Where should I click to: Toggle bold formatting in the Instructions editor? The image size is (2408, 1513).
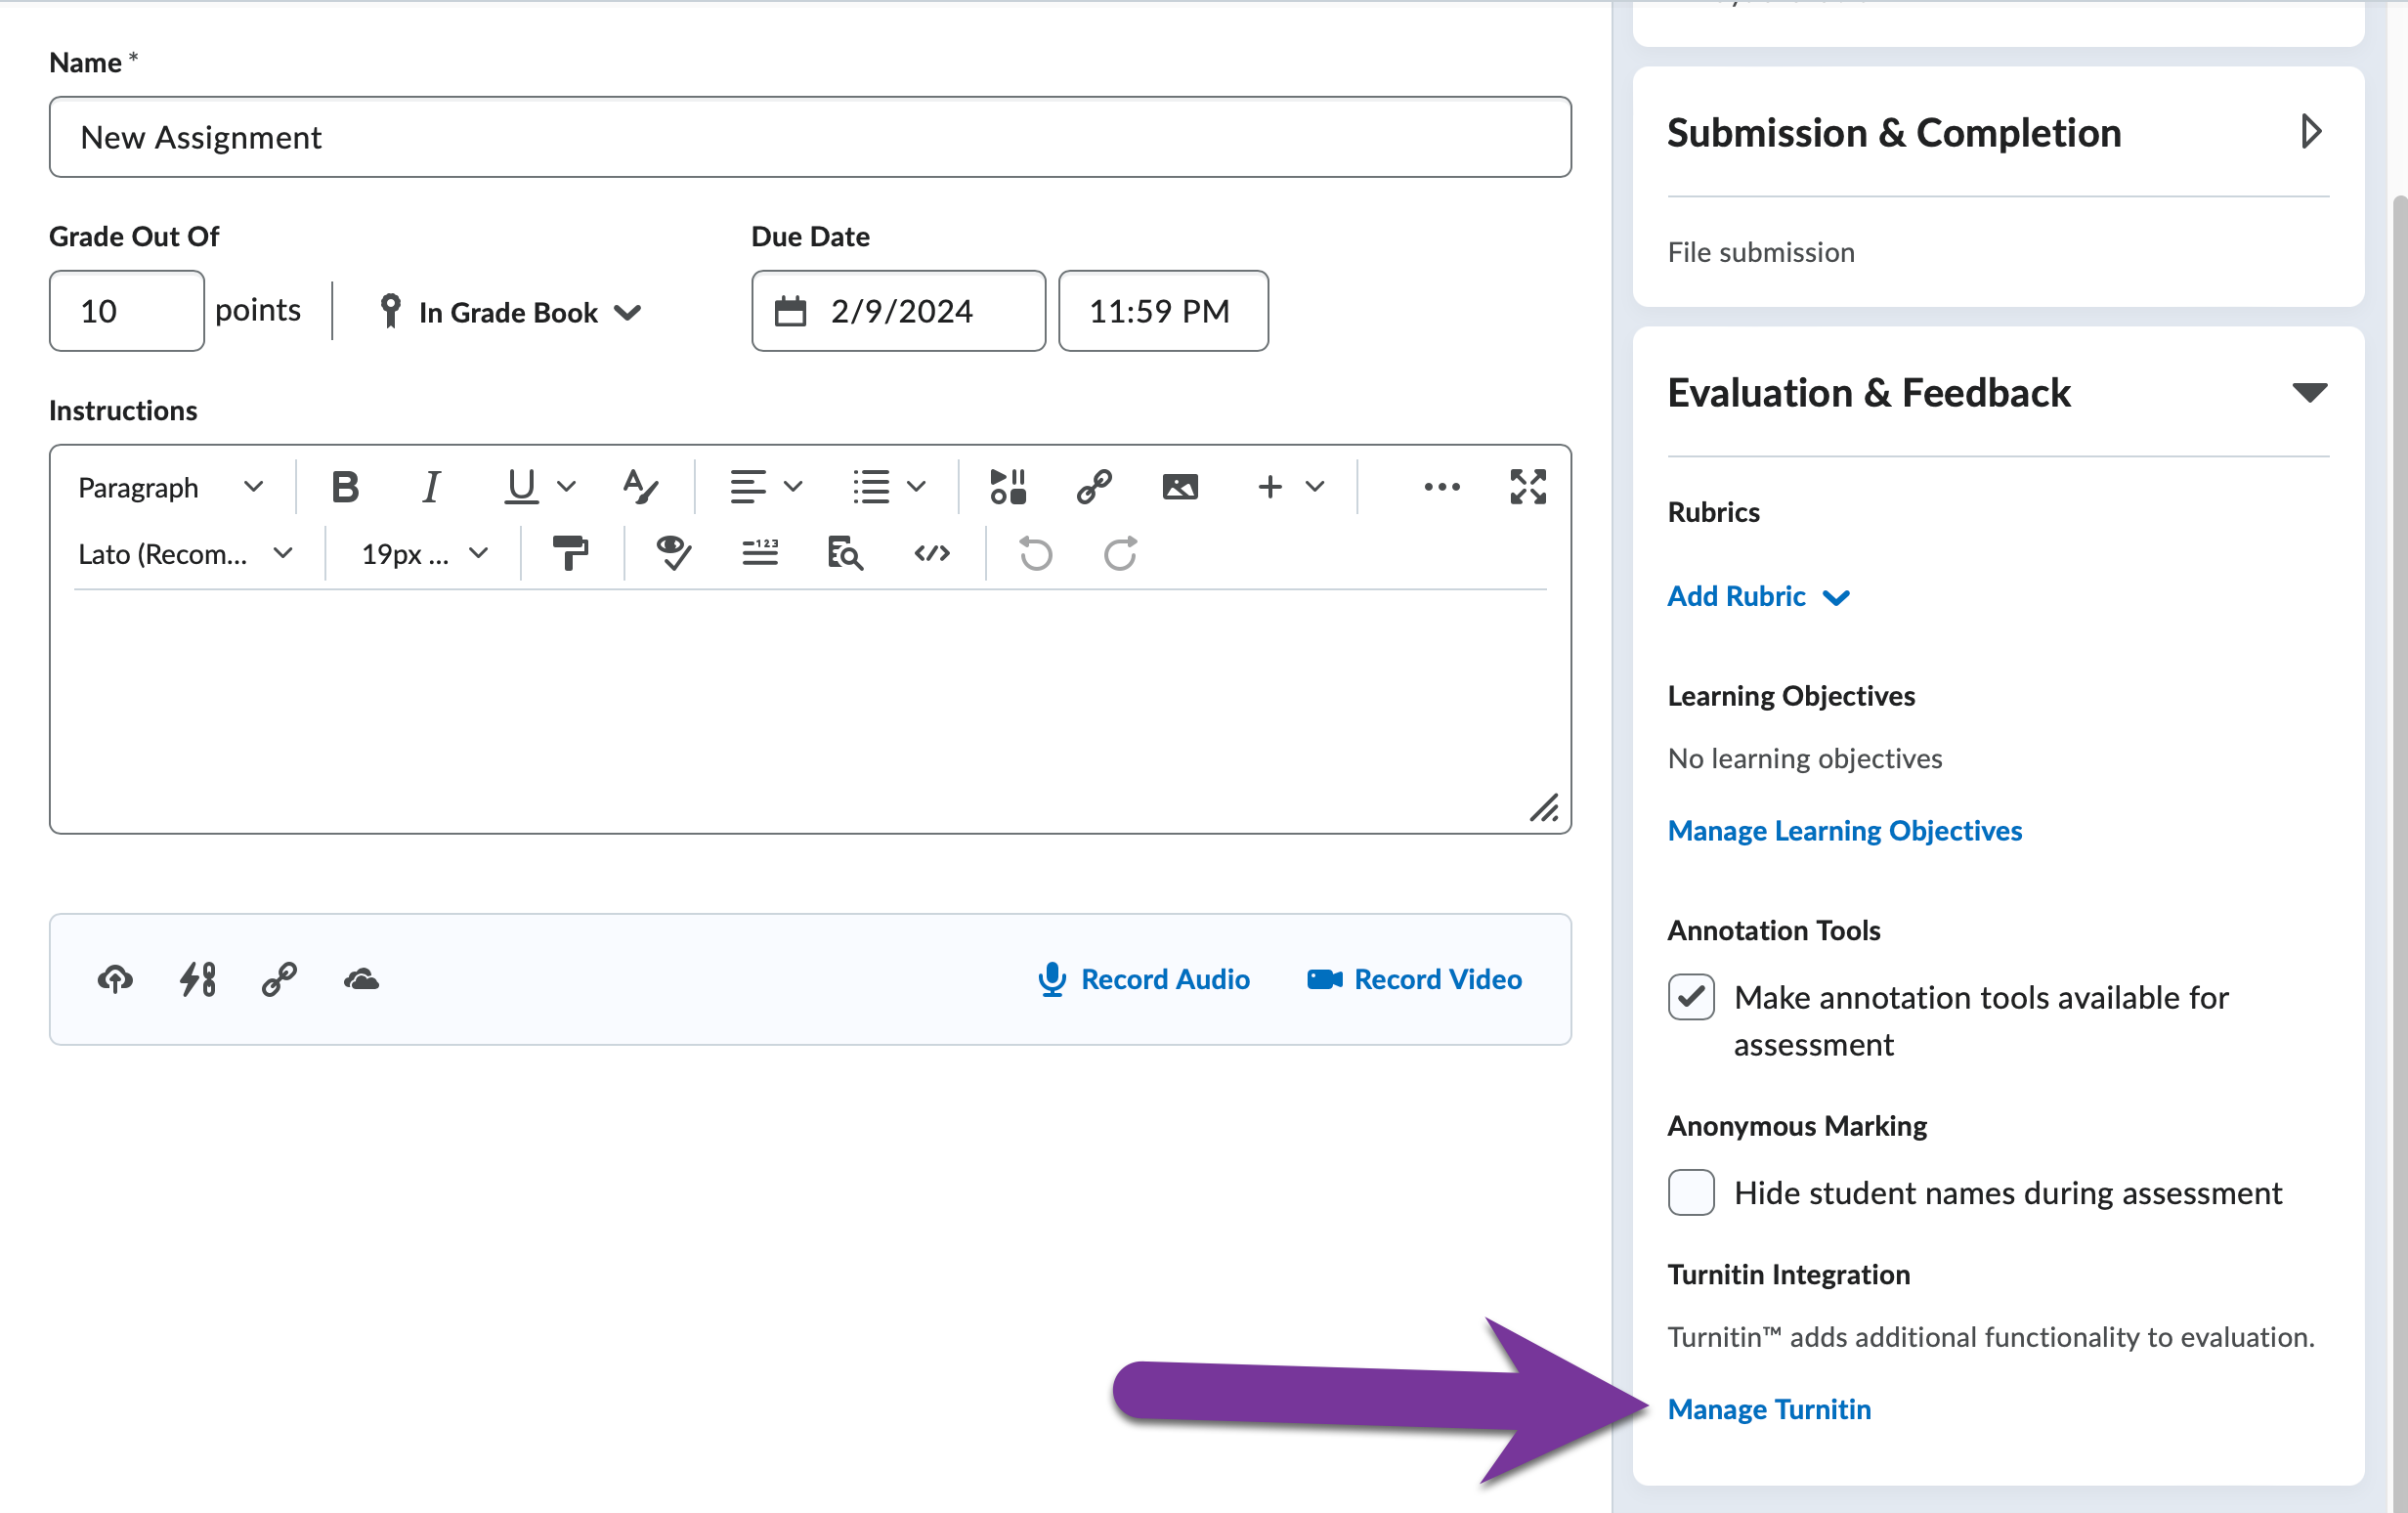345,487
